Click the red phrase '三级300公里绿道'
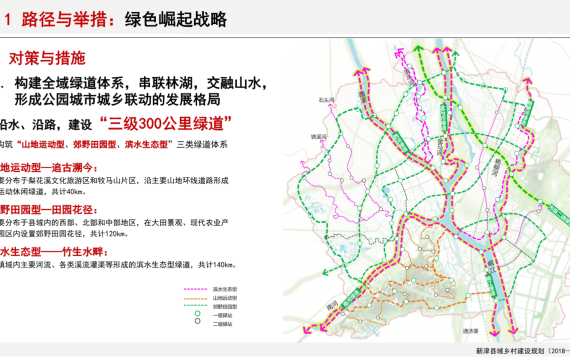The width and height of the screenshot is (570, 360). click(x=165, y=124)
